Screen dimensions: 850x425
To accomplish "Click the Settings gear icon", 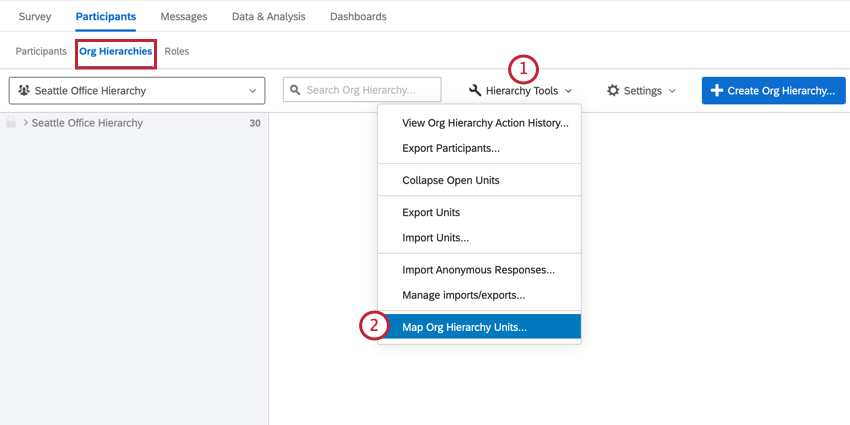I will 613,91.
